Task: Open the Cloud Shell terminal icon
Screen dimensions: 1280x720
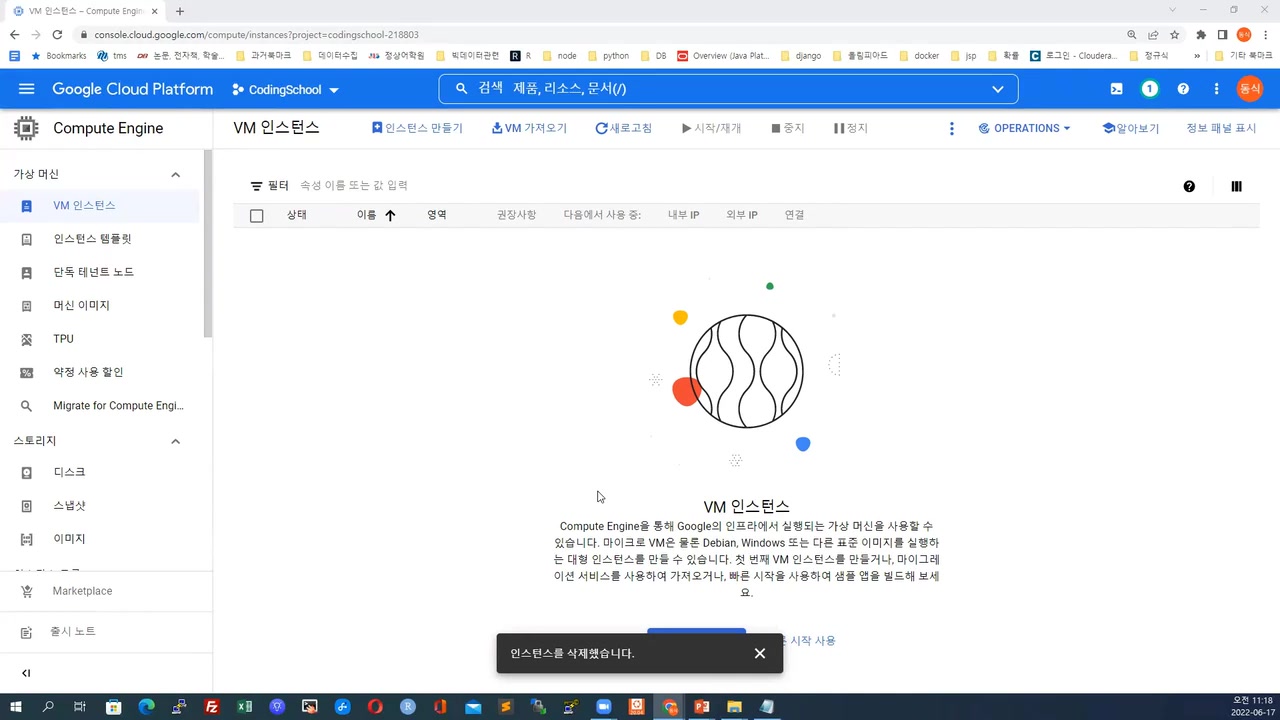Action: 1116,89
